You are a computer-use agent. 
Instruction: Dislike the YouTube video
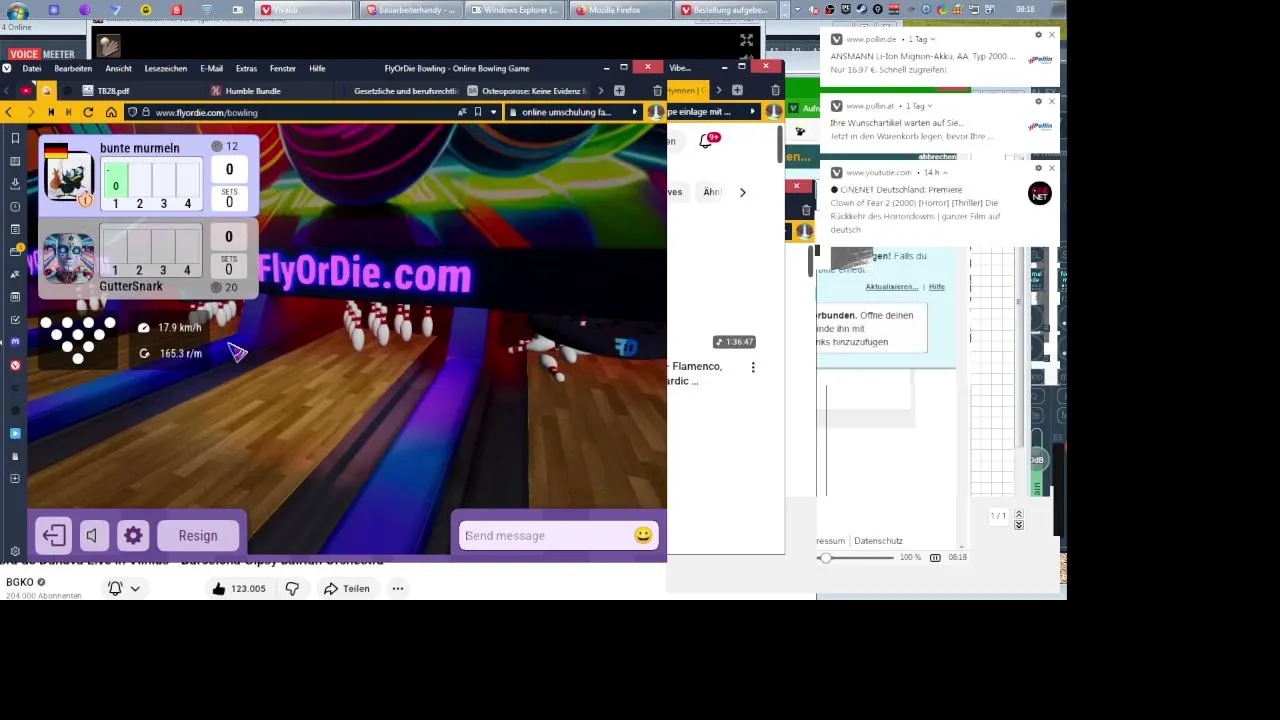click(292, 588)
